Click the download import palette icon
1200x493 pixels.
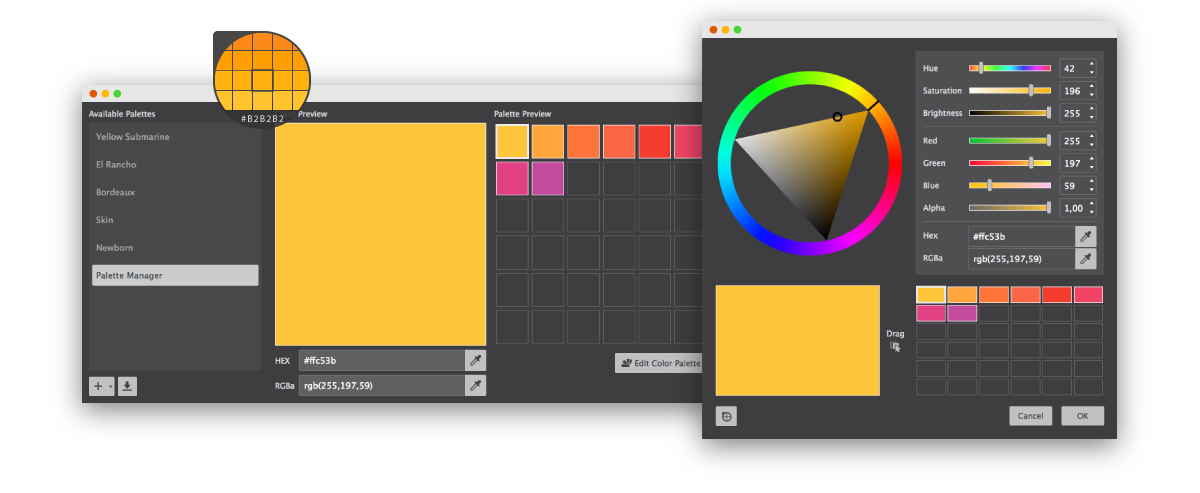pyautogui.click(x=127, y=386)
